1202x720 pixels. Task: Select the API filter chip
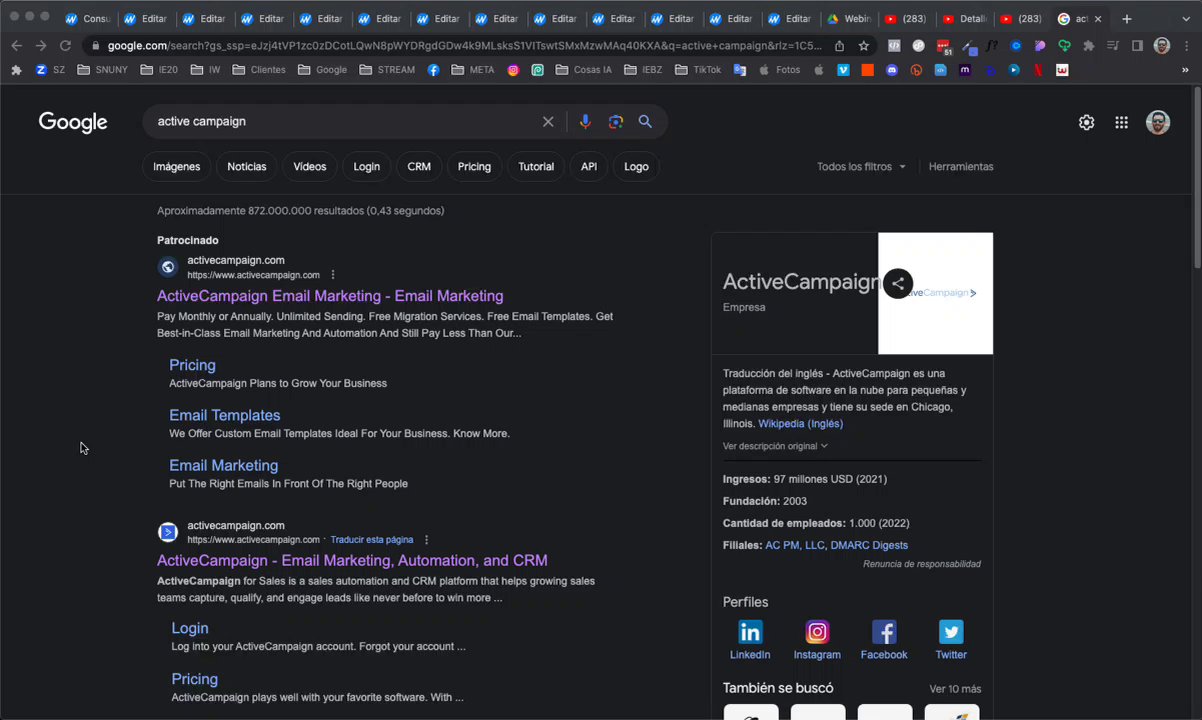(589, 167)
